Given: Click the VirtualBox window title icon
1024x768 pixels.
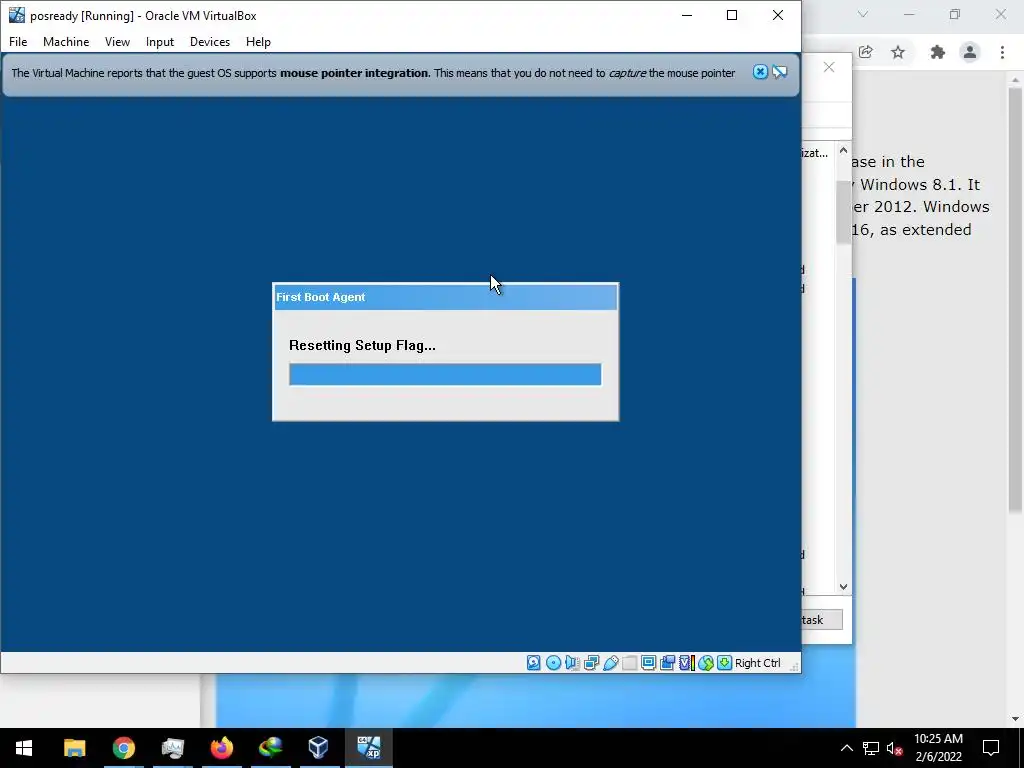Looking at the screenshot, I should pyautogui.click(x=16, y=15).
